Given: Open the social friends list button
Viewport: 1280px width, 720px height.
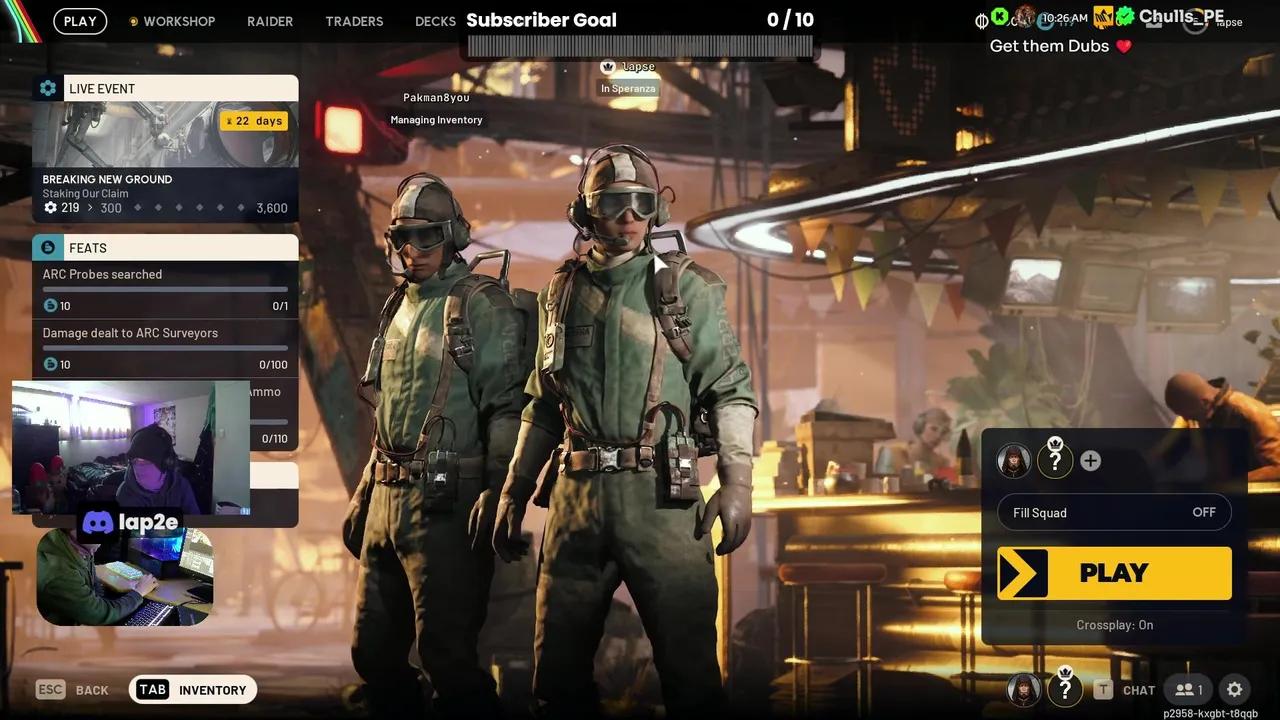Looking at the screenshot, I should pos(1188,690).
